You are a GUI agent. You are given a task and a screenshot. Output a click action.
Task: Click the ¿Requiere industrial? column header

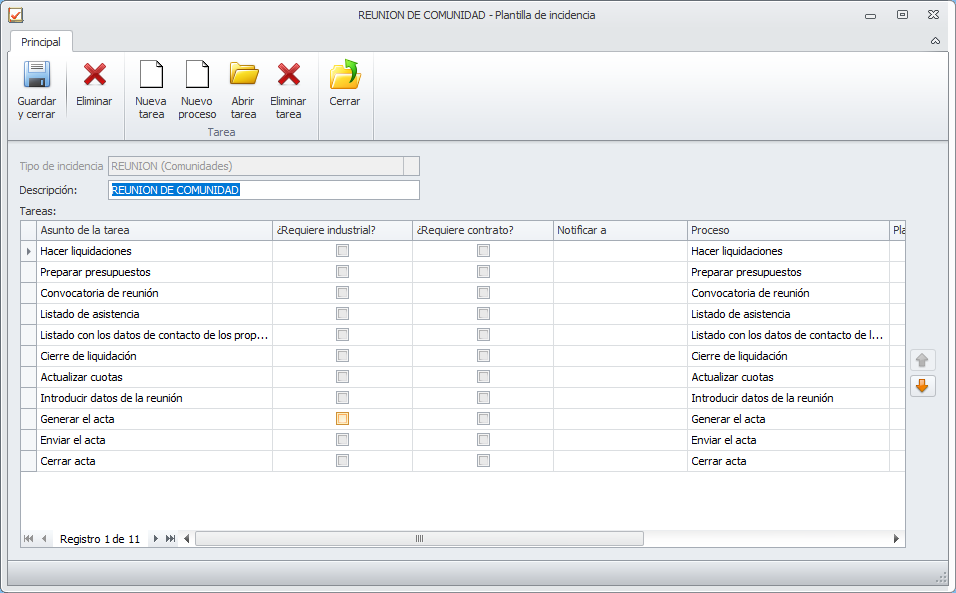(343, 230)
